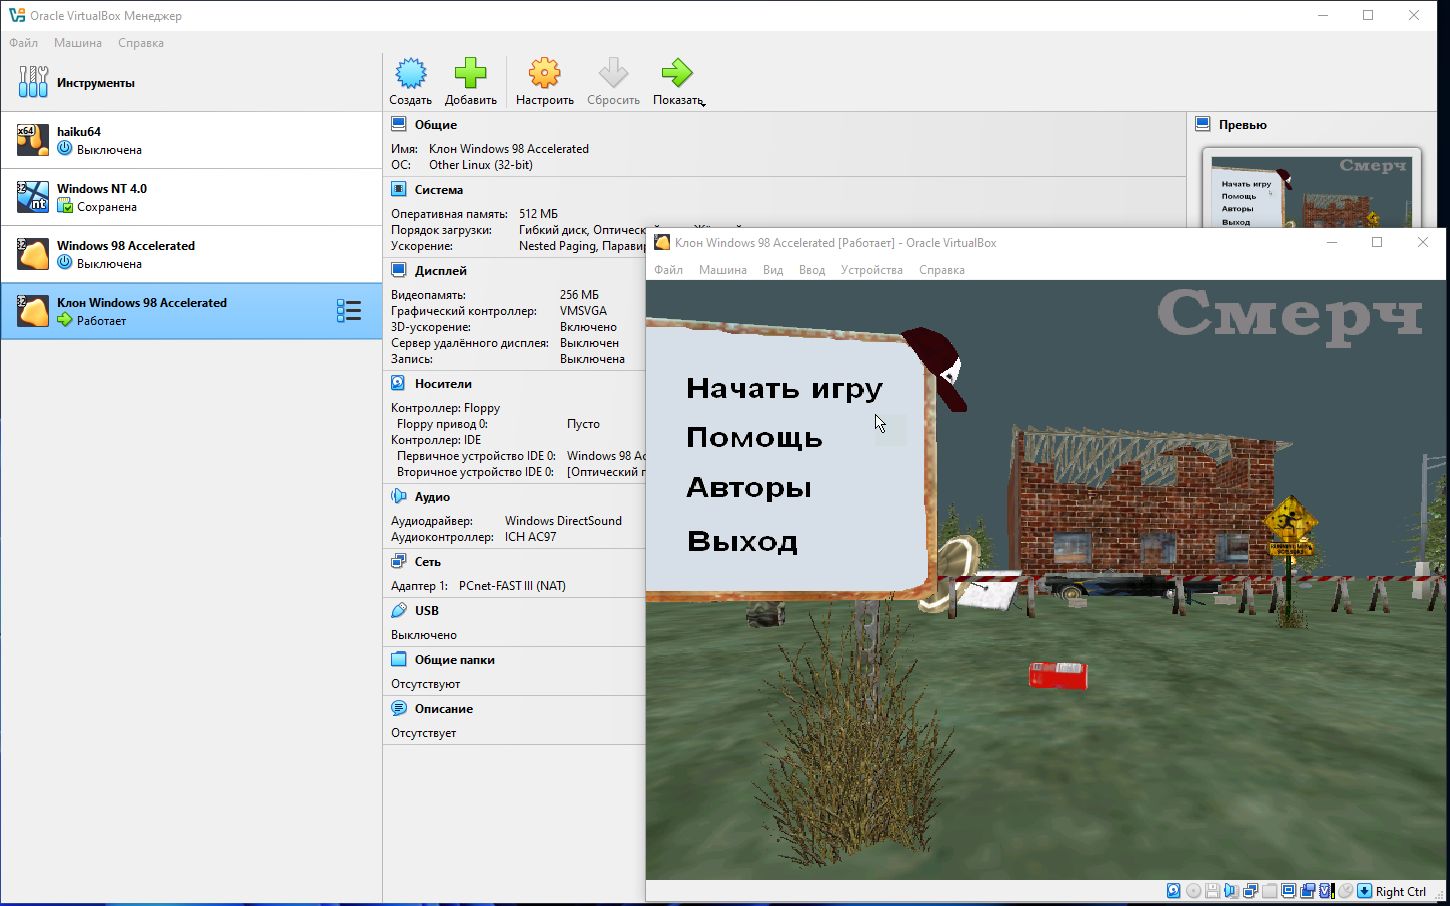This screenshot has height=906, width=1450.
Task: Click the optical disc indicator in VM status bar
Action: point(1193,891)
